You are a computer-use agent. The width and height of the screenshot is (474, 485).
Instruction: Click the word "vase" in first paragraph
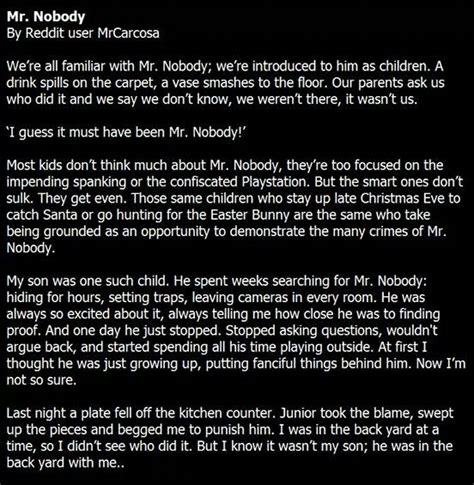coord(184,83)
